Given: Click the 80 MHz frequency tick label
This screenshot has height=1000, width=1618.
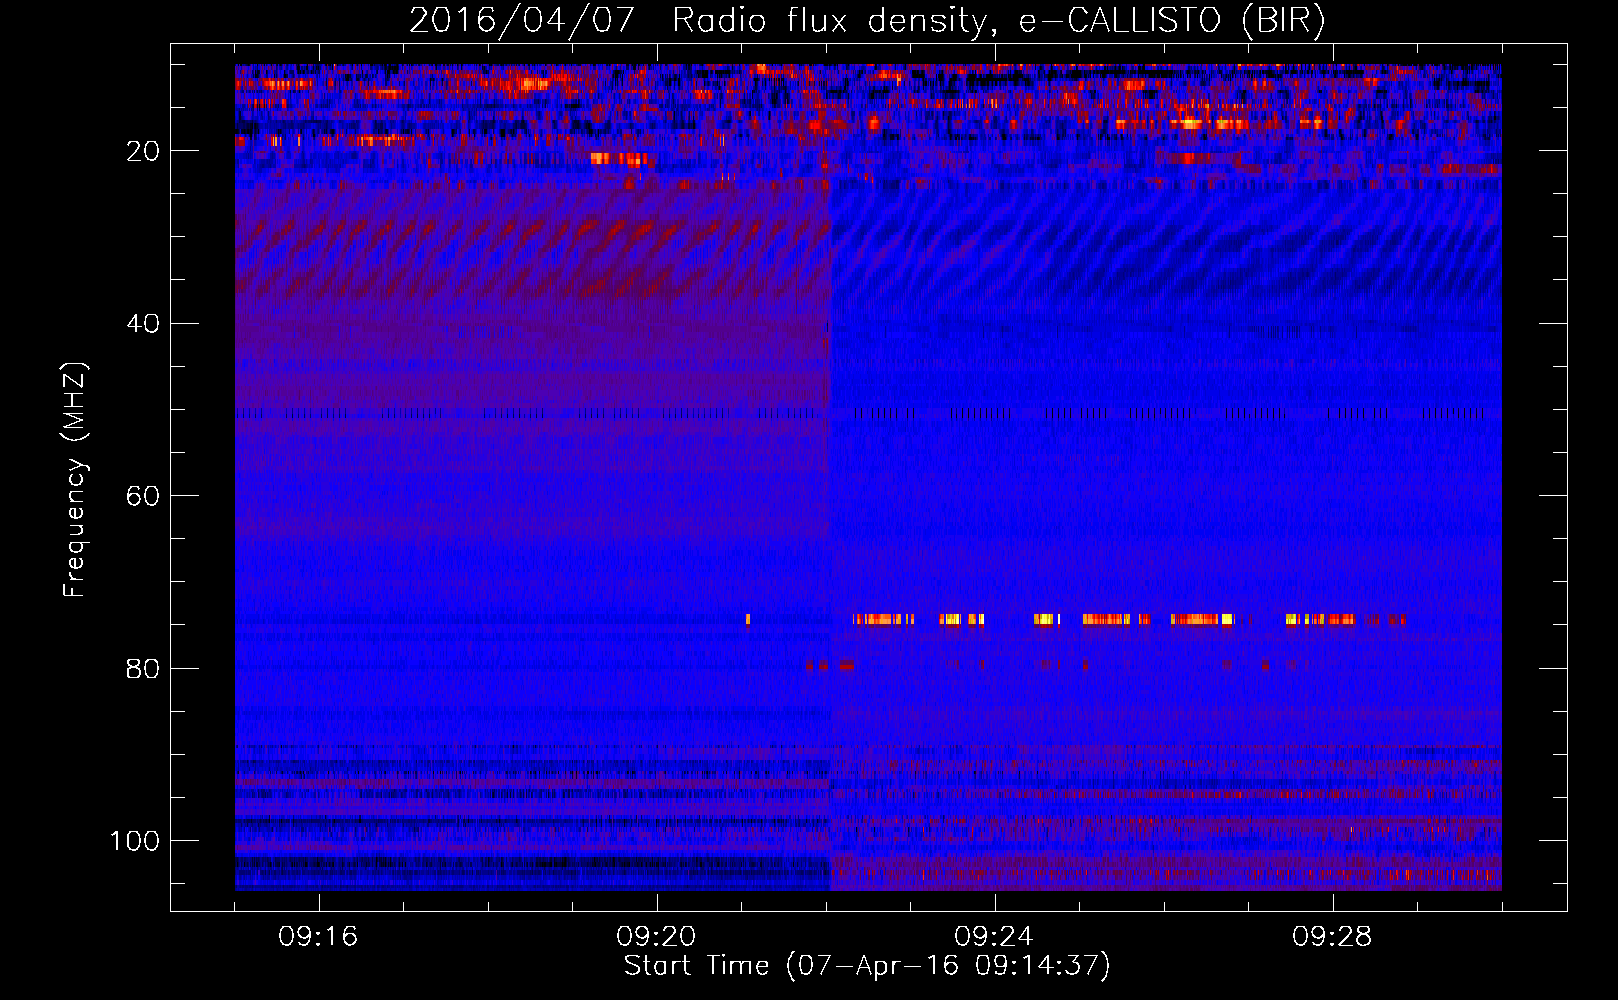Looking at the screenshot, I should coord(143,668).
